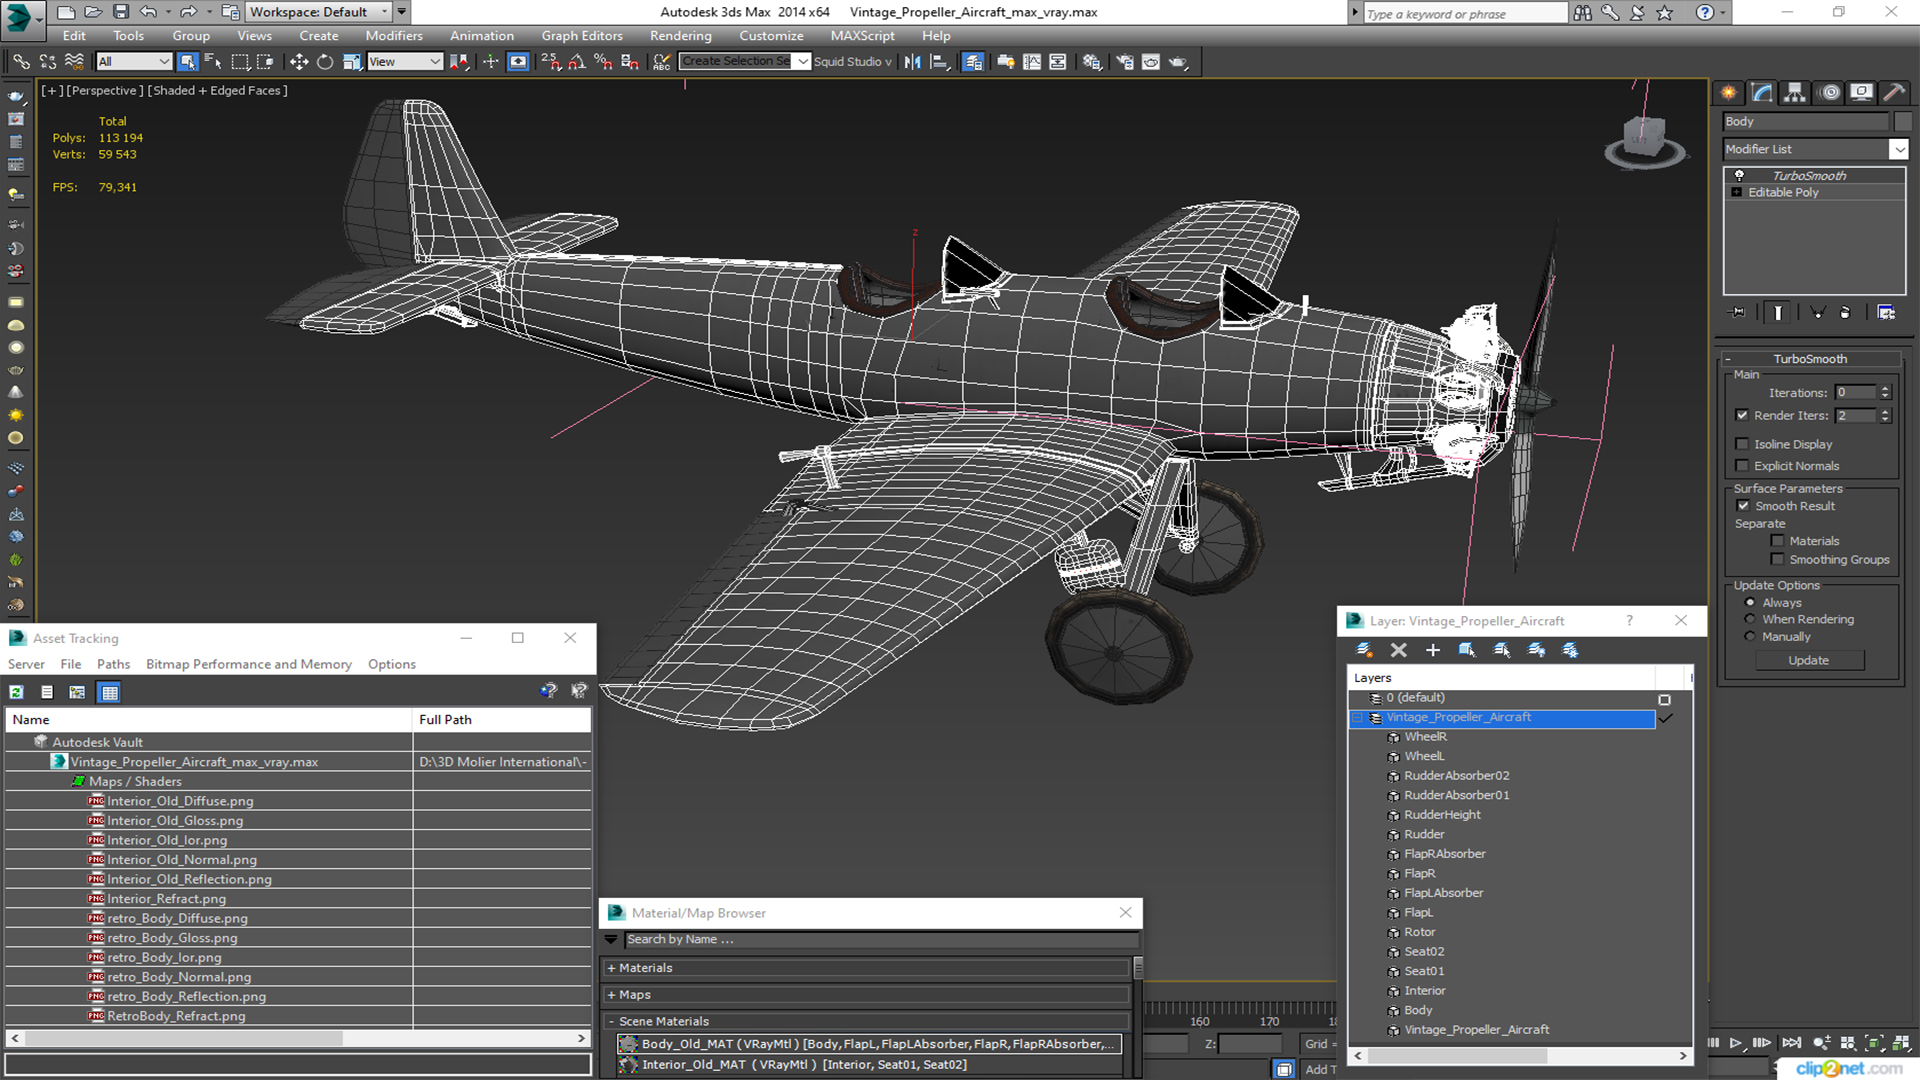
Task: Expand Editable Poly in modifier stack
Action: click(1737, 193)
